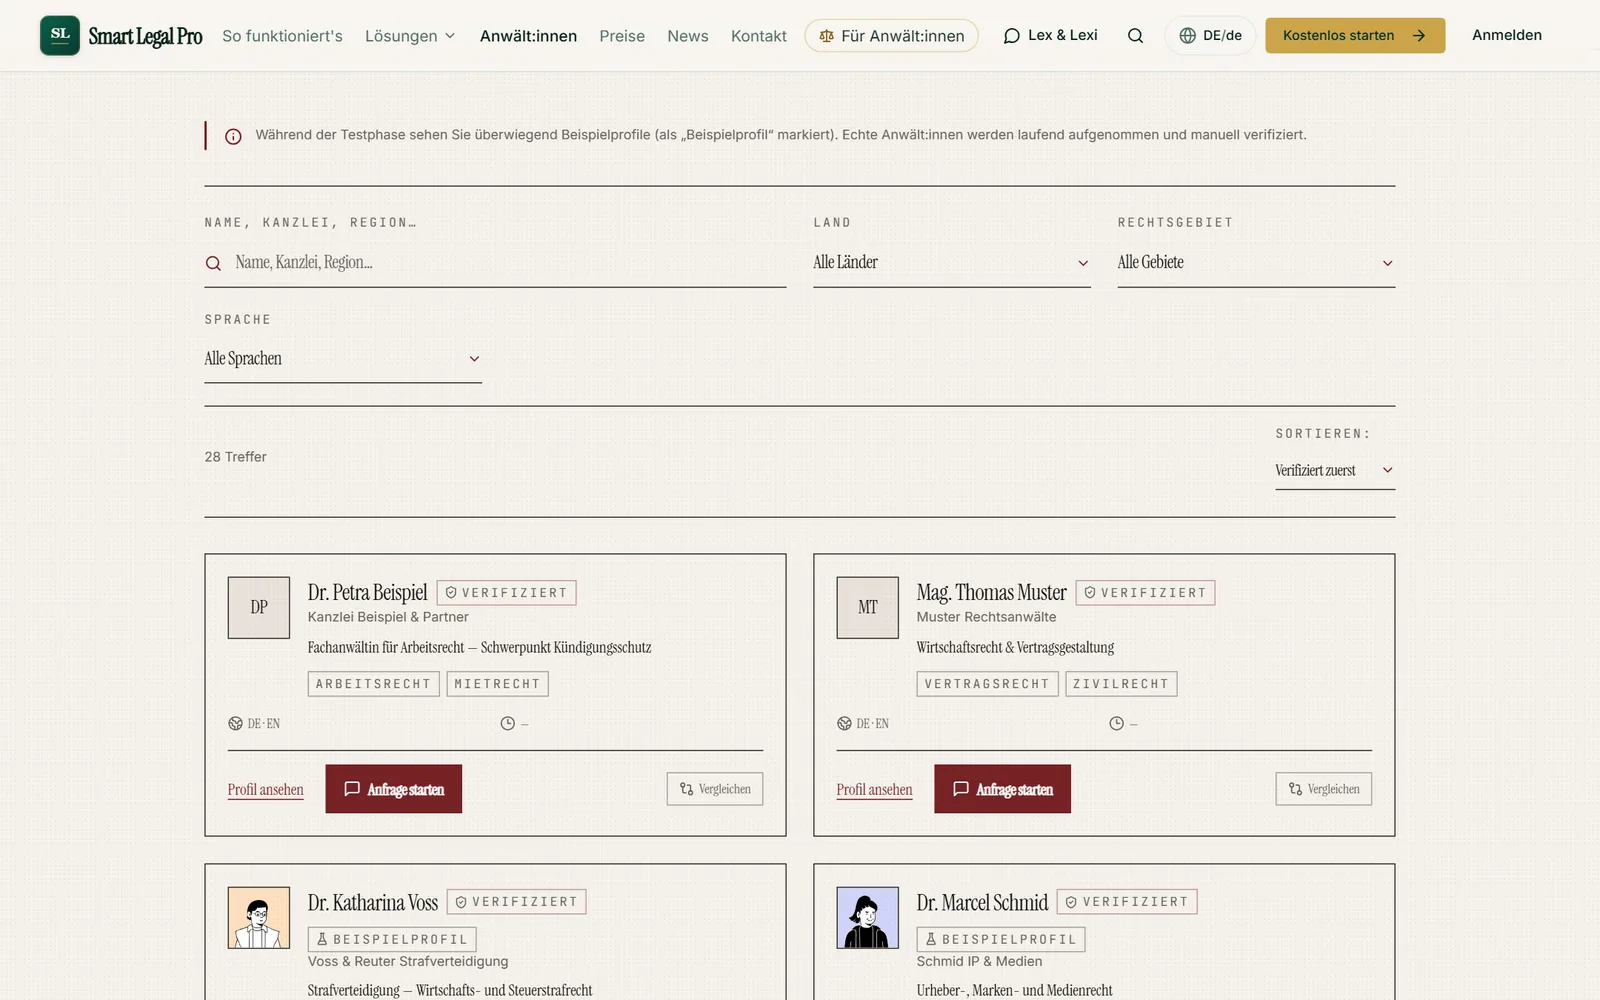1600x1000 pixels.
Task: Click the Name, Kanzlei, Region search field
Action: click(x=496, y=263)
